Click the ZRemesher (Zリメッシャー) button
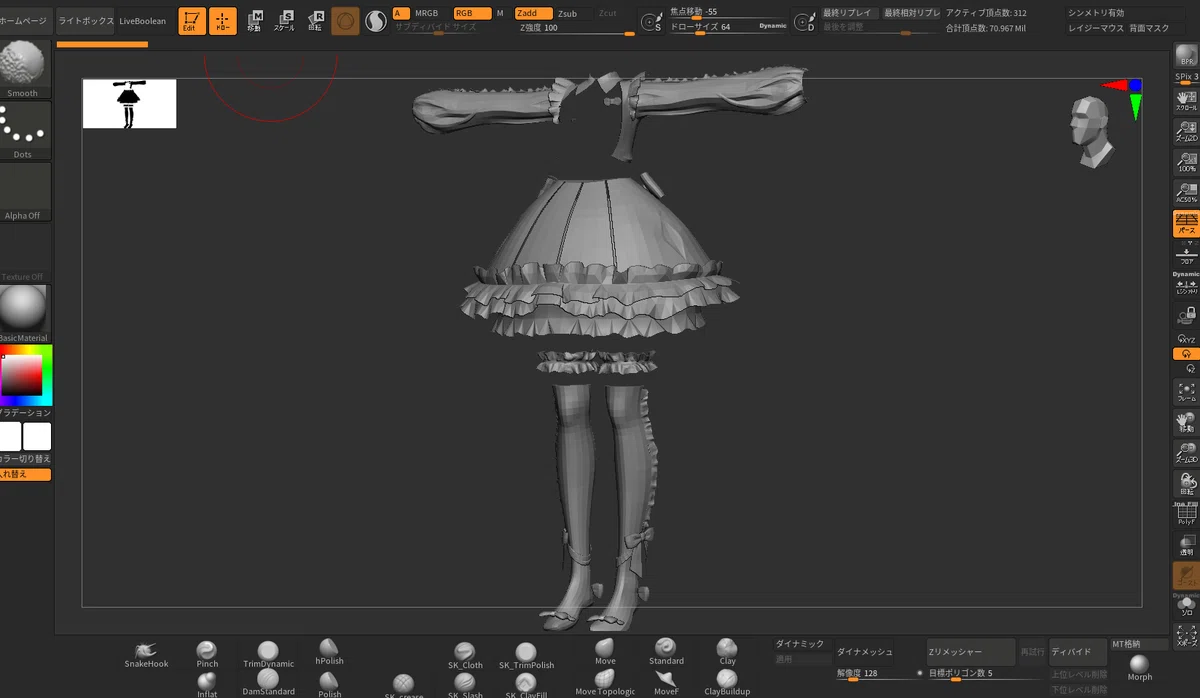1200x698 pixels. 970,651
